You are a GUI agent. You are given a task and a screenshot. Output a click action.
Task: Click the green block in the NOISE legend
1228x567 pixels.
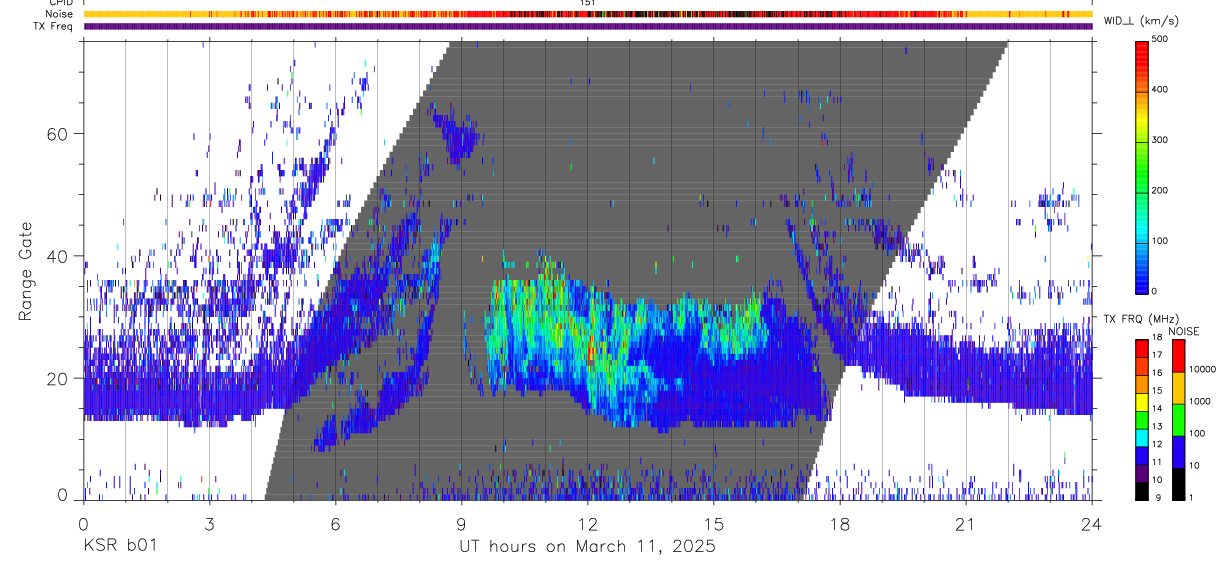point(1180,420)
